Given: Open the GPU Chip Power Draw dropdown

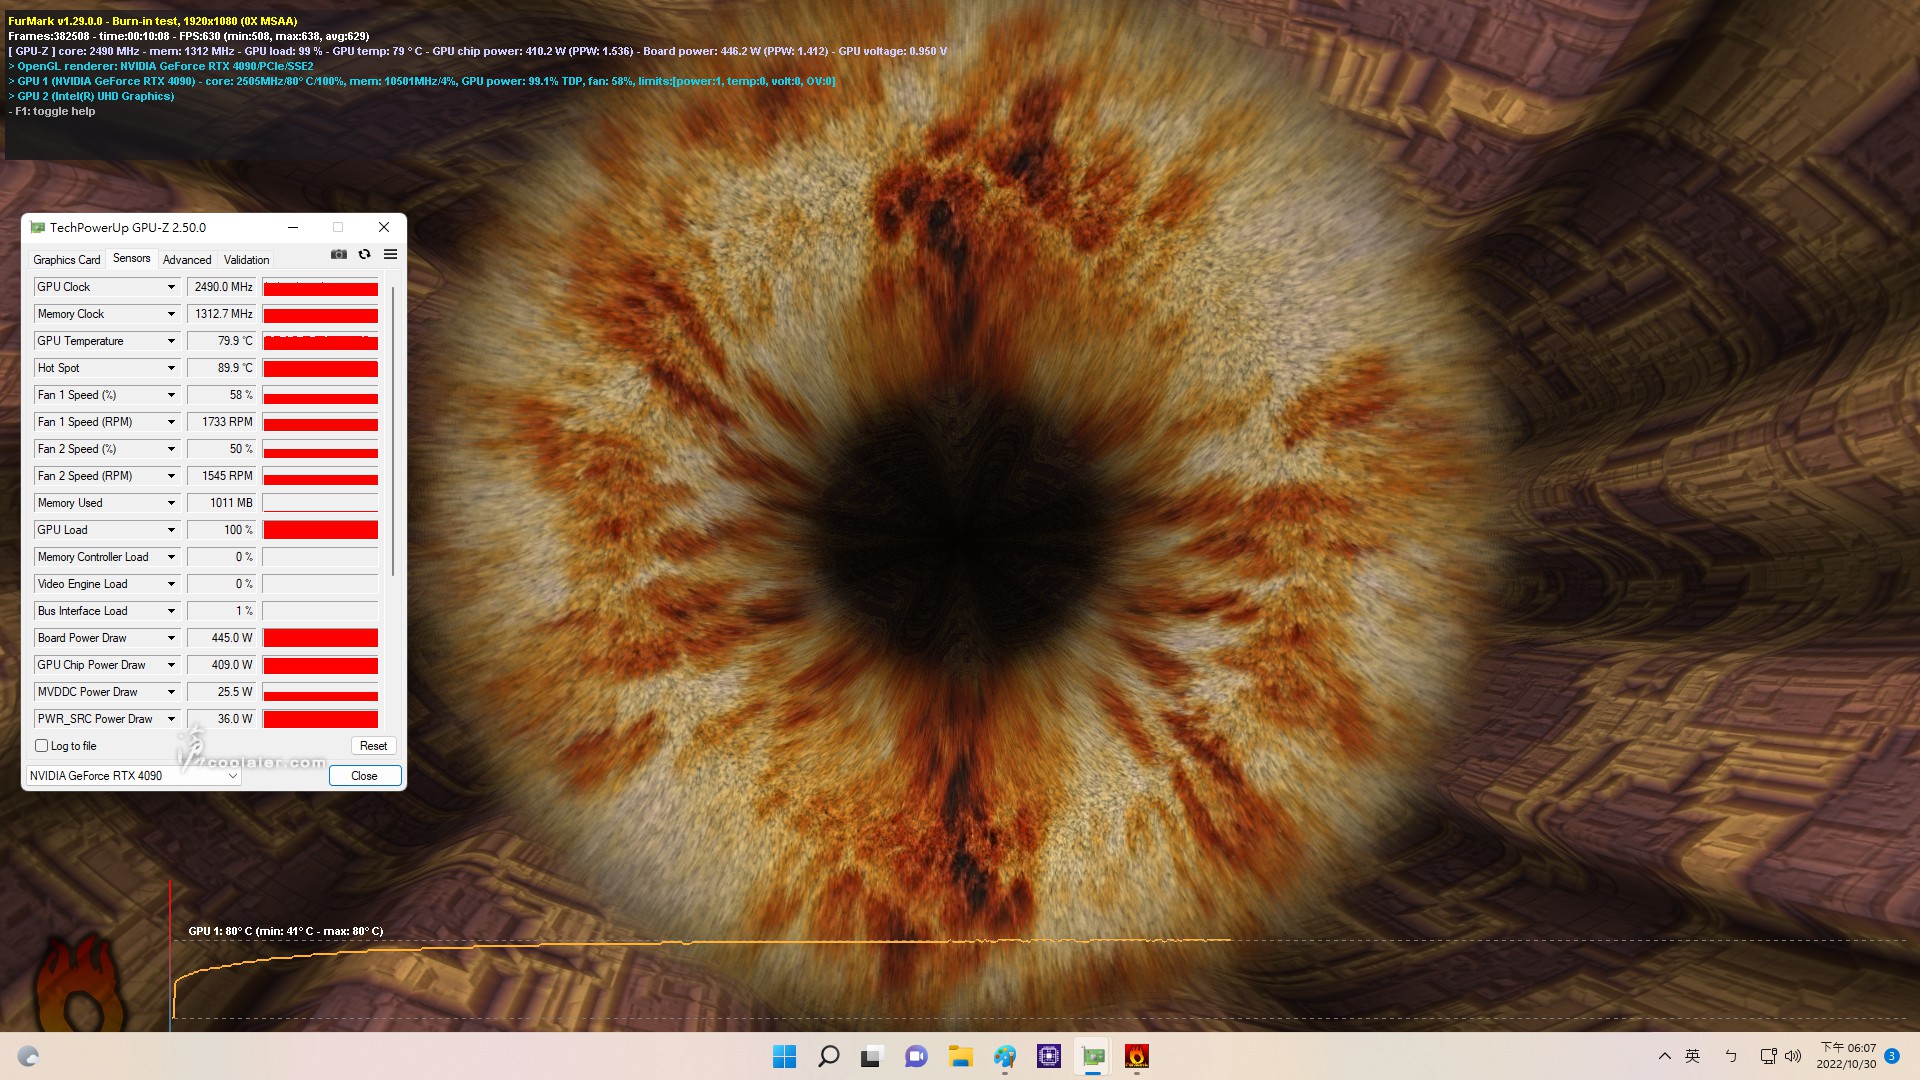Looking at the screenshot, I should tap(171, 665).
